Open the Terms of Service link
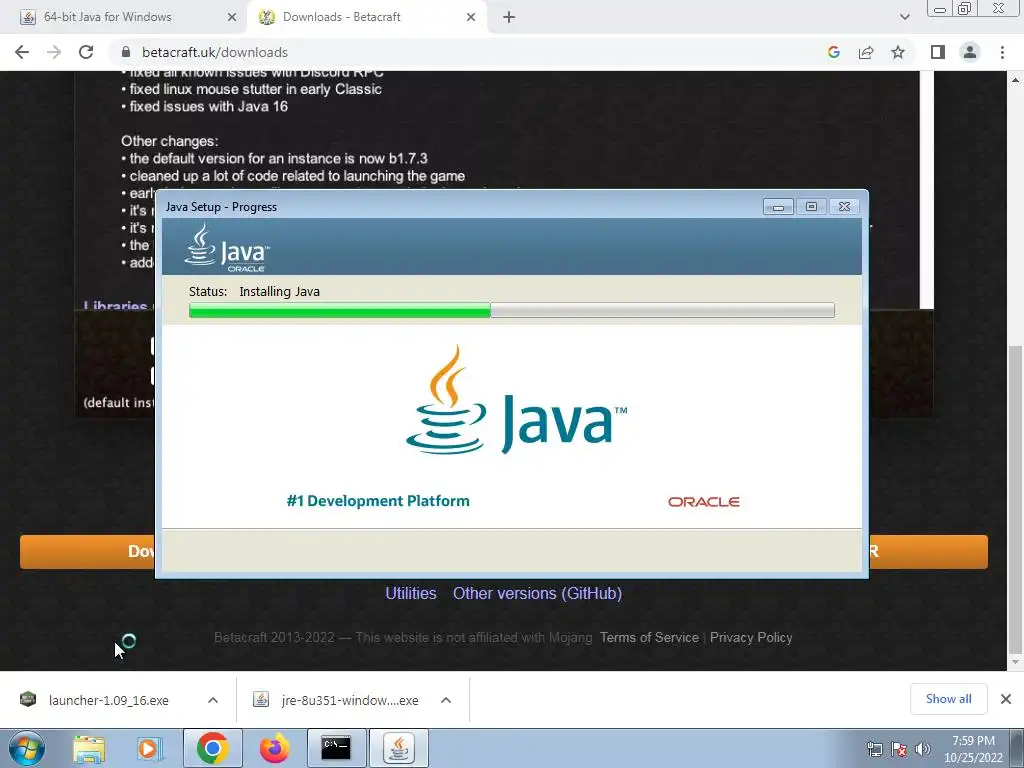This screenshot has width=1024, height=768. coord(649,637)
